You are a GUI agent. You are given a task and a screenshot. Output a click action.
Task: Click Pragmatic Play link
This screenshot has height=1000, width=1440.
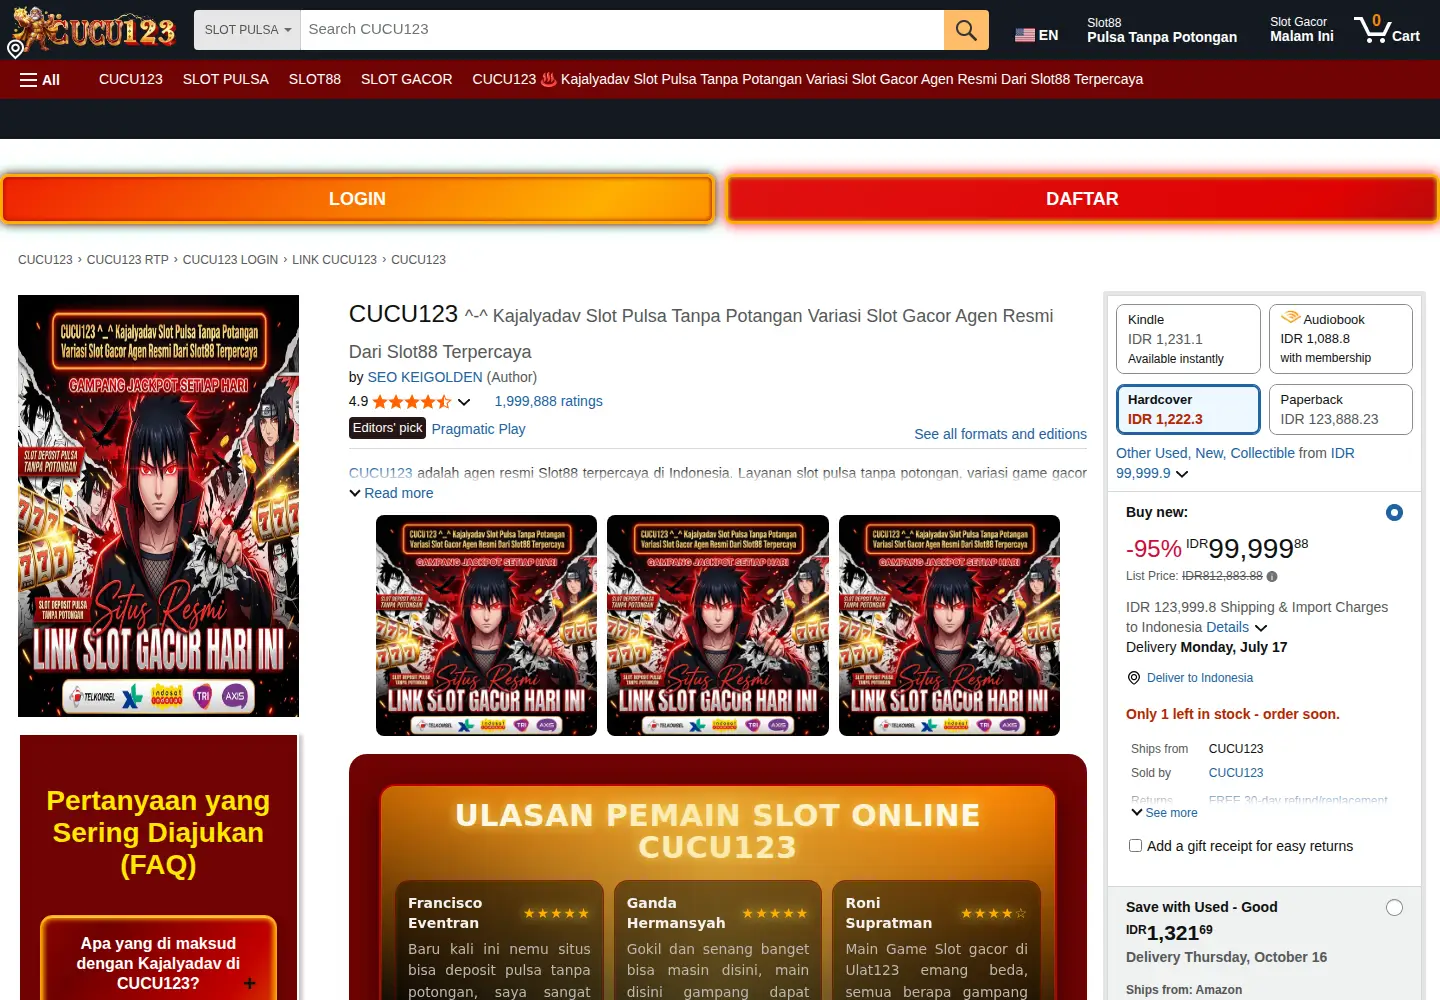pyautogui.click(x=478, y=429)
